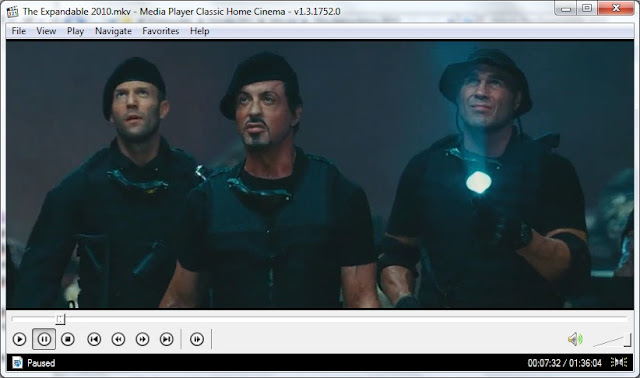Click the status bar file icon beside Paused
Screen dimensions: 640x378
click(17, 362)
